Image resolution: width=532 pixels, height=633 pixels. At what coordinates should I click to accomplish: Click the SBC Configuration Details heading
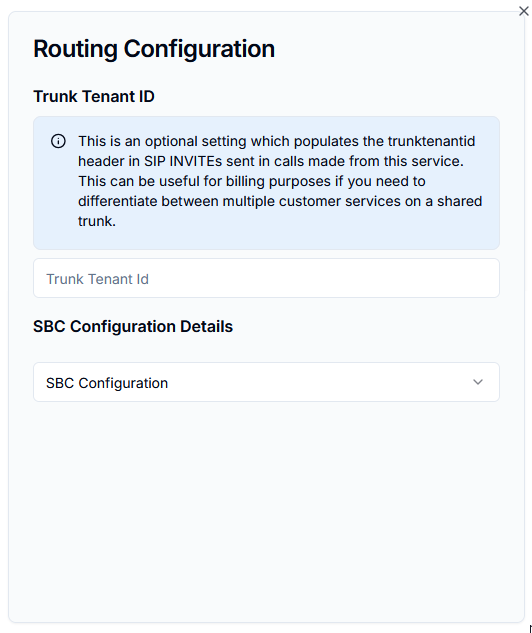coord(133,327)
